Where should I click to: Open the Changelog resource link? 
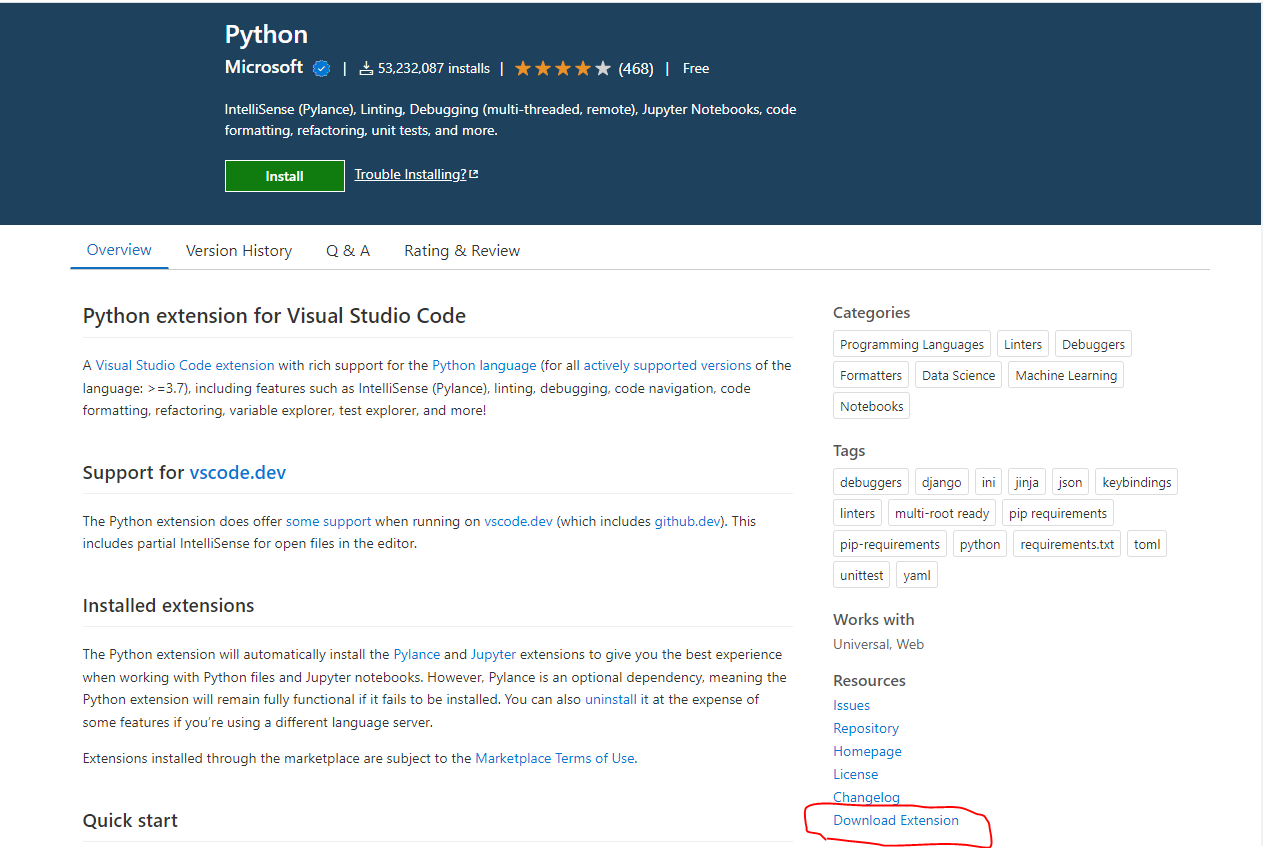(867, 797)
